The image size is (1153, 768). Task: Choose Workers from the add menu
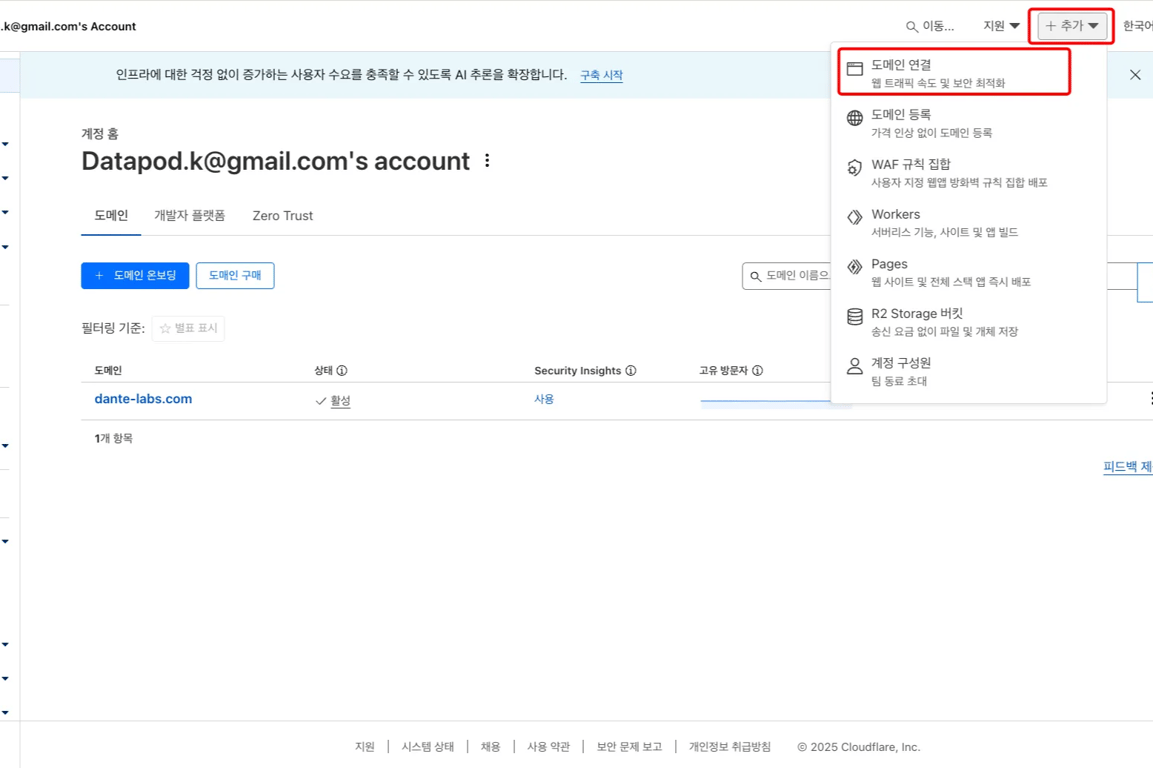pos(968,222)
